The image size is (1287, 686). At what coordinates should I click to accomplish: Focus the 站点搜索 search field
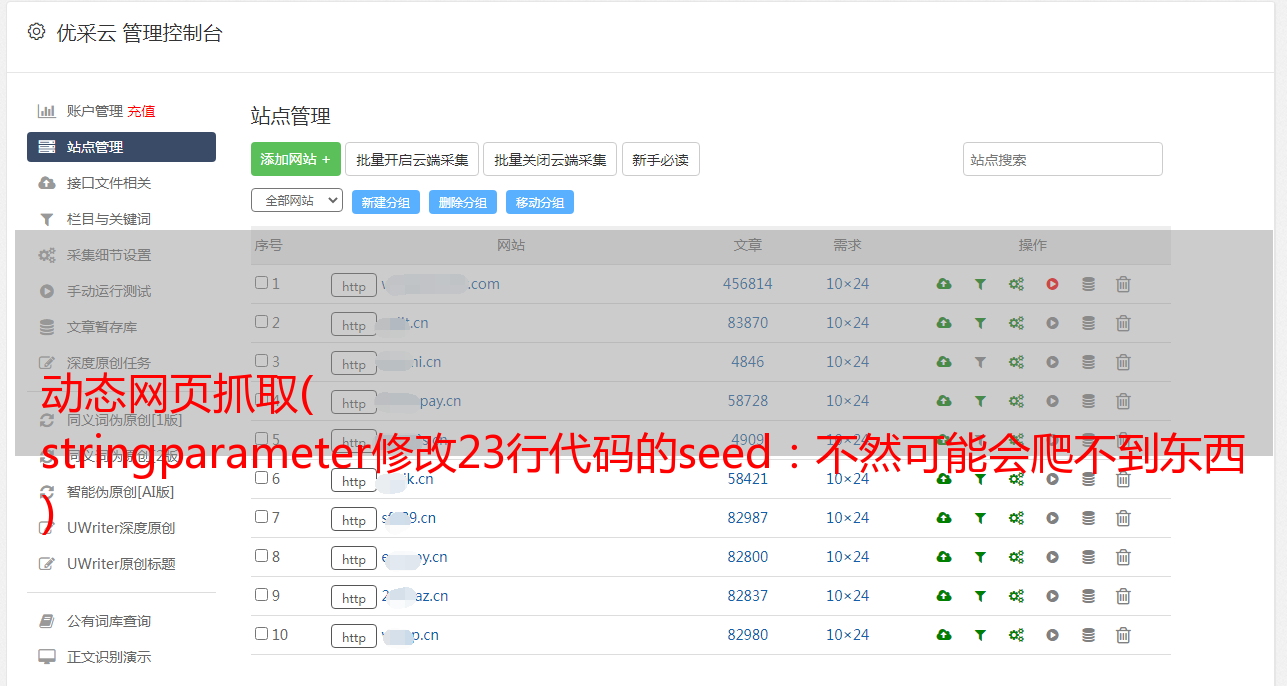(x=1063, y=159)
